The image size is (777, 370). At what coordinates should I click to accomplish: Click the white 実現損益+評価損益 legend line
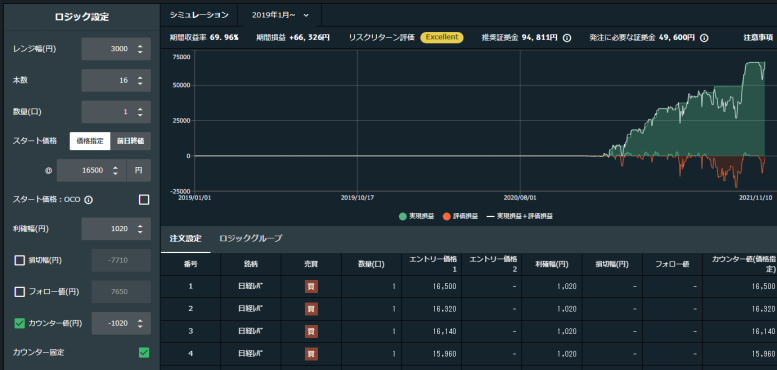(491, 216)
